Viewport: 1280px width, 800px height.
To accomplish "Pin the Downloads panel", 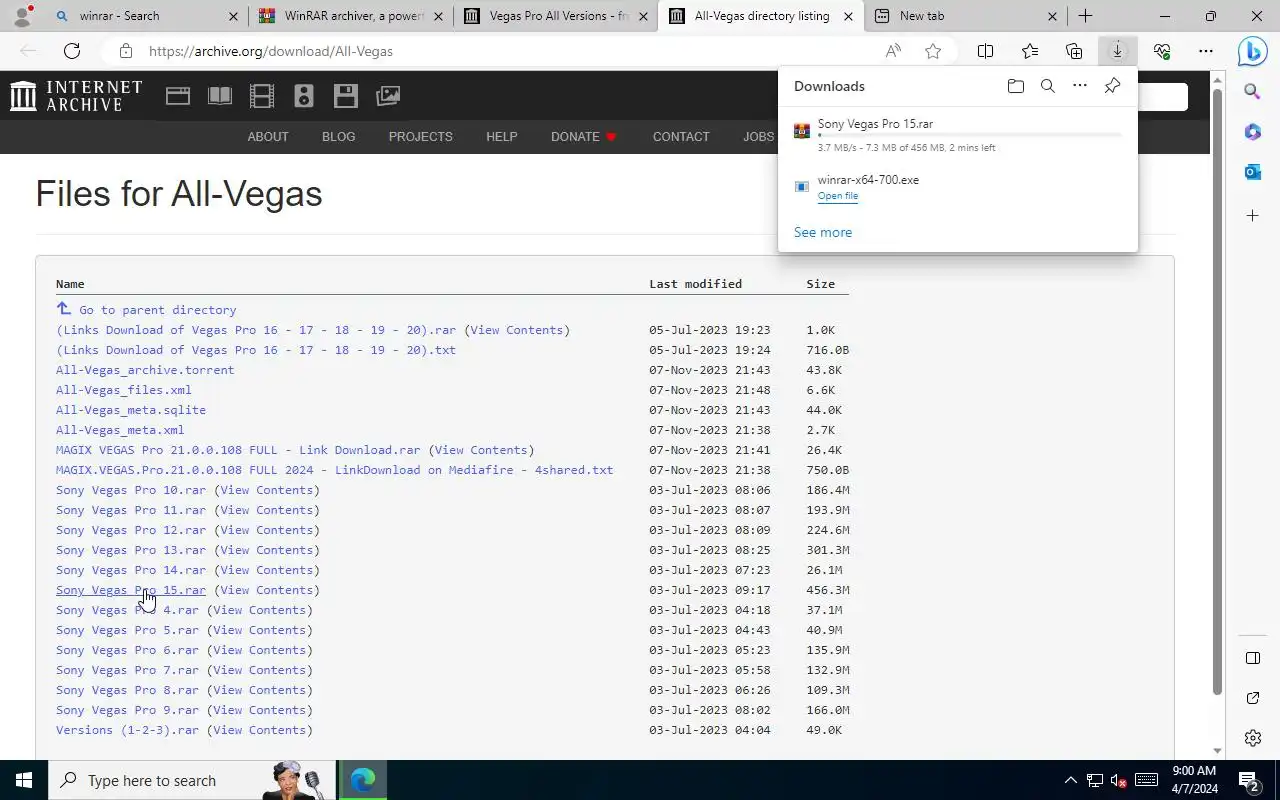I will tap(1112, 86).
